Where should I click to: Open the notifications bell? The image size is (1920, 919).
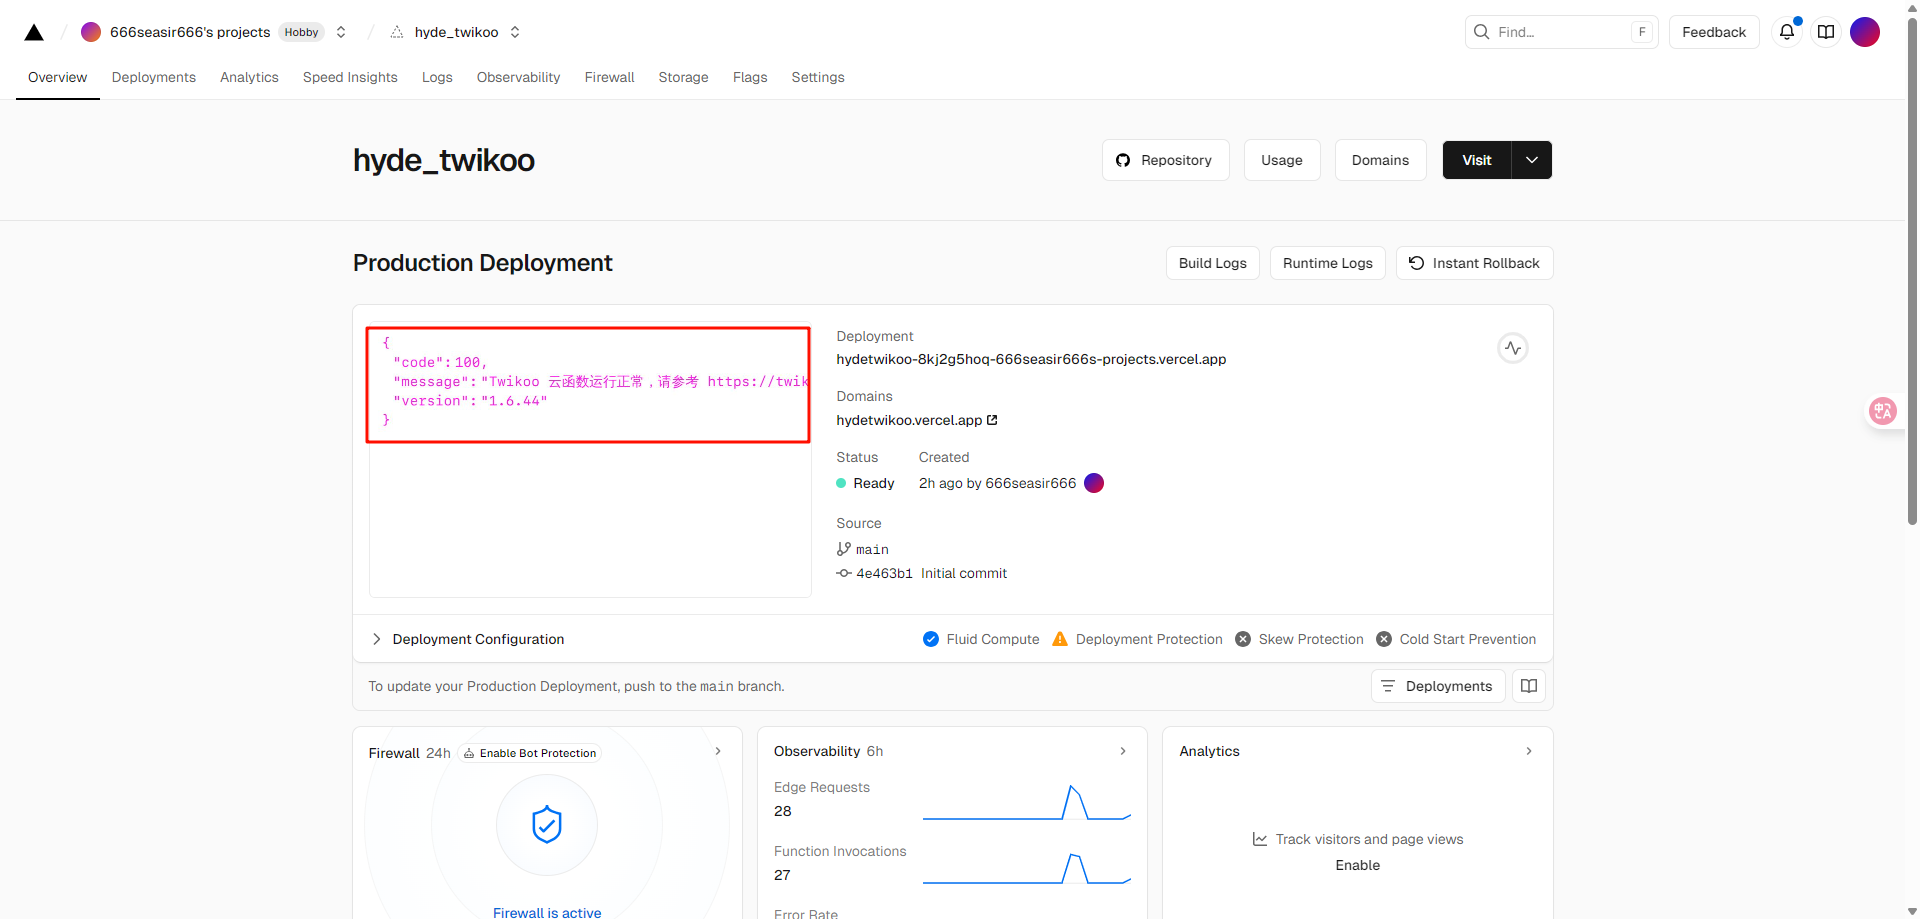1787,32
